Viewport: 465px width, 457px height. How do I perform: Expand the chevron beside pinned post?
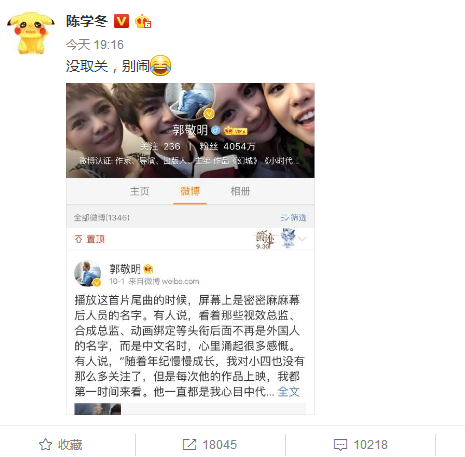[x=302, y=239]
